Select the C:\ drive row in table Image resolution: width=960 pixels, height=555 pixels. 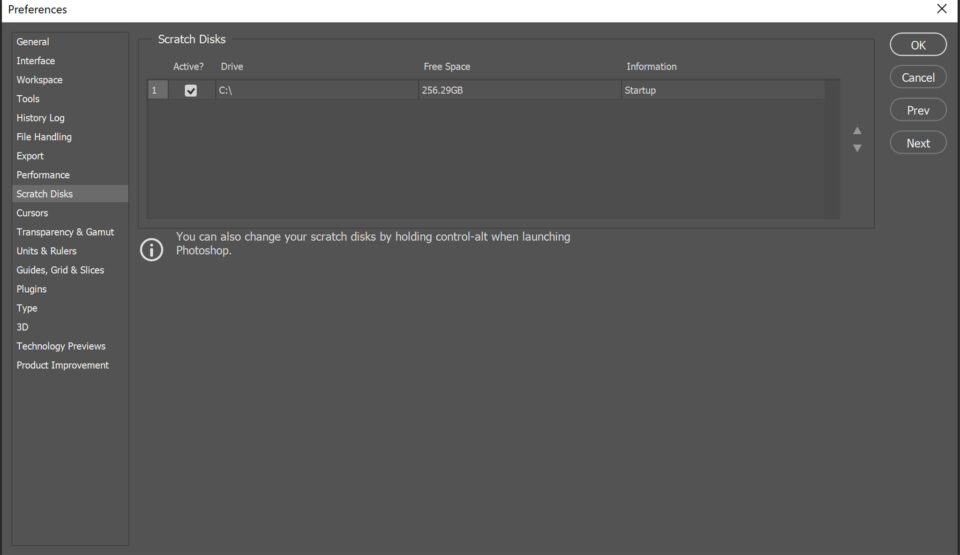[300, 90]
